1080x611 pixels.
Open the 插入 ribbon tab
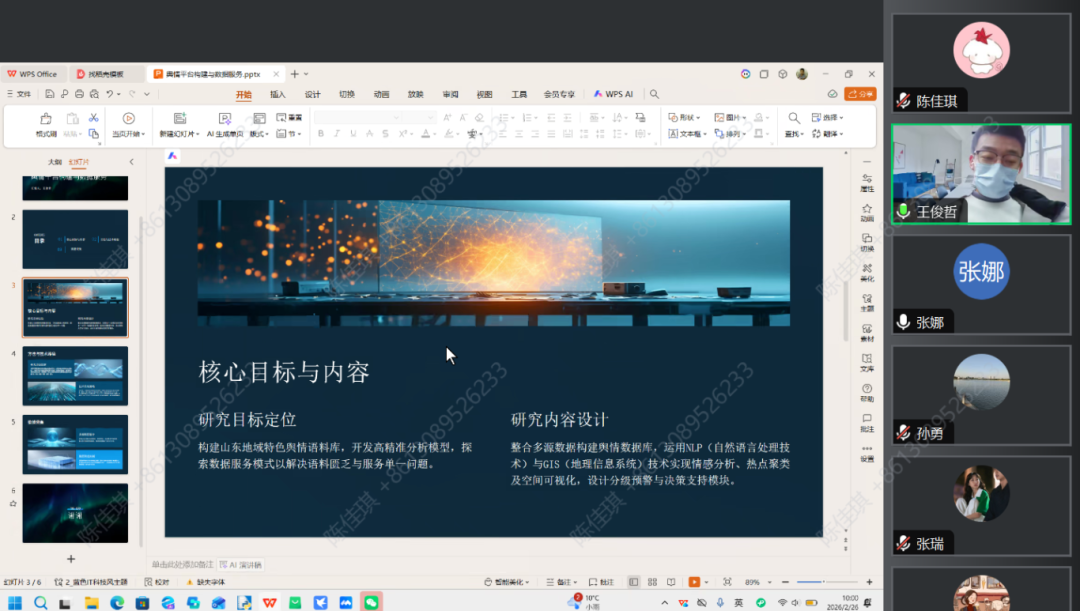point(278,94)
